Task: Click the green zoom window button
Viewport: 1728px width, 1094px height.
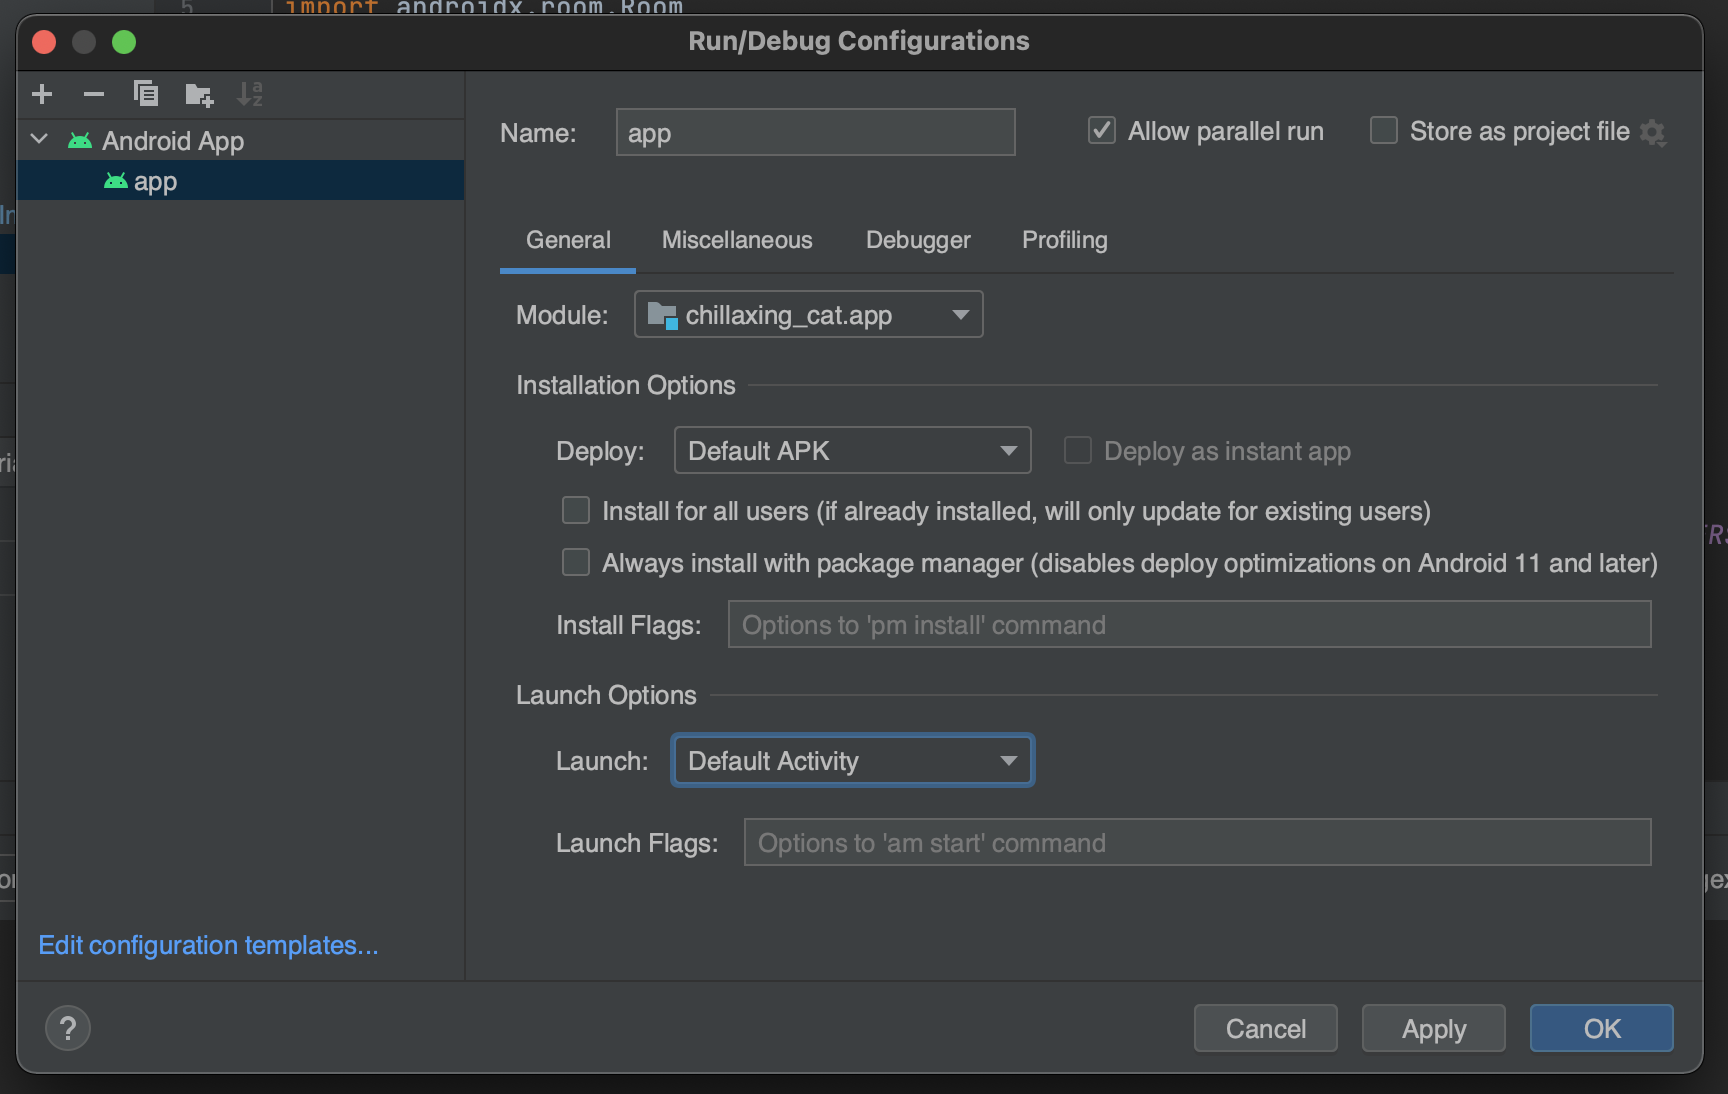Action: (x=124, y=41)
